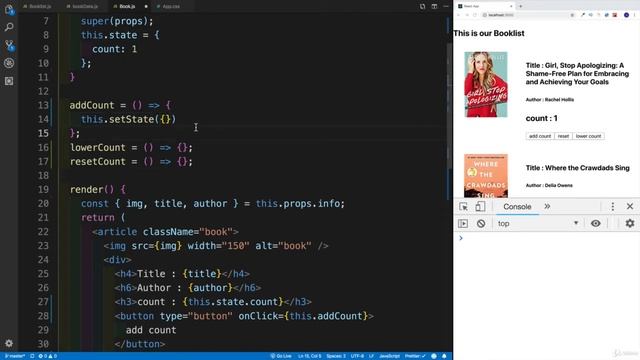The width and height of the screenshot is (640, 360).
Task: Click the unsaved dot on Book.js tab
Action: click(146, 6)
